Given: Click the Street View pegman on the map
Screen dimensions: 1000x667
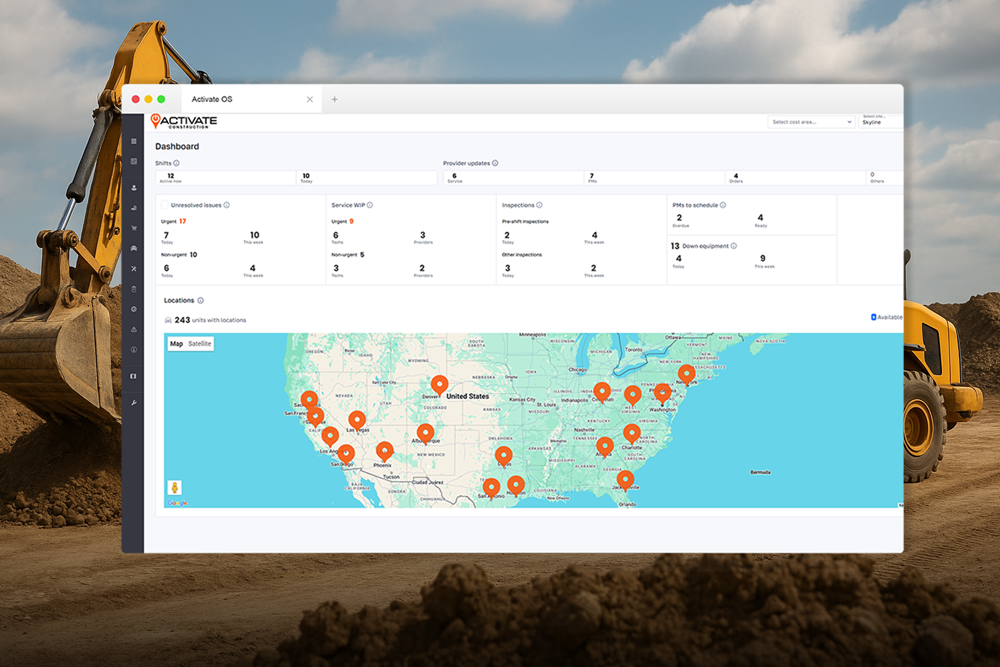Looking at the screenshot, I should 175,488.
